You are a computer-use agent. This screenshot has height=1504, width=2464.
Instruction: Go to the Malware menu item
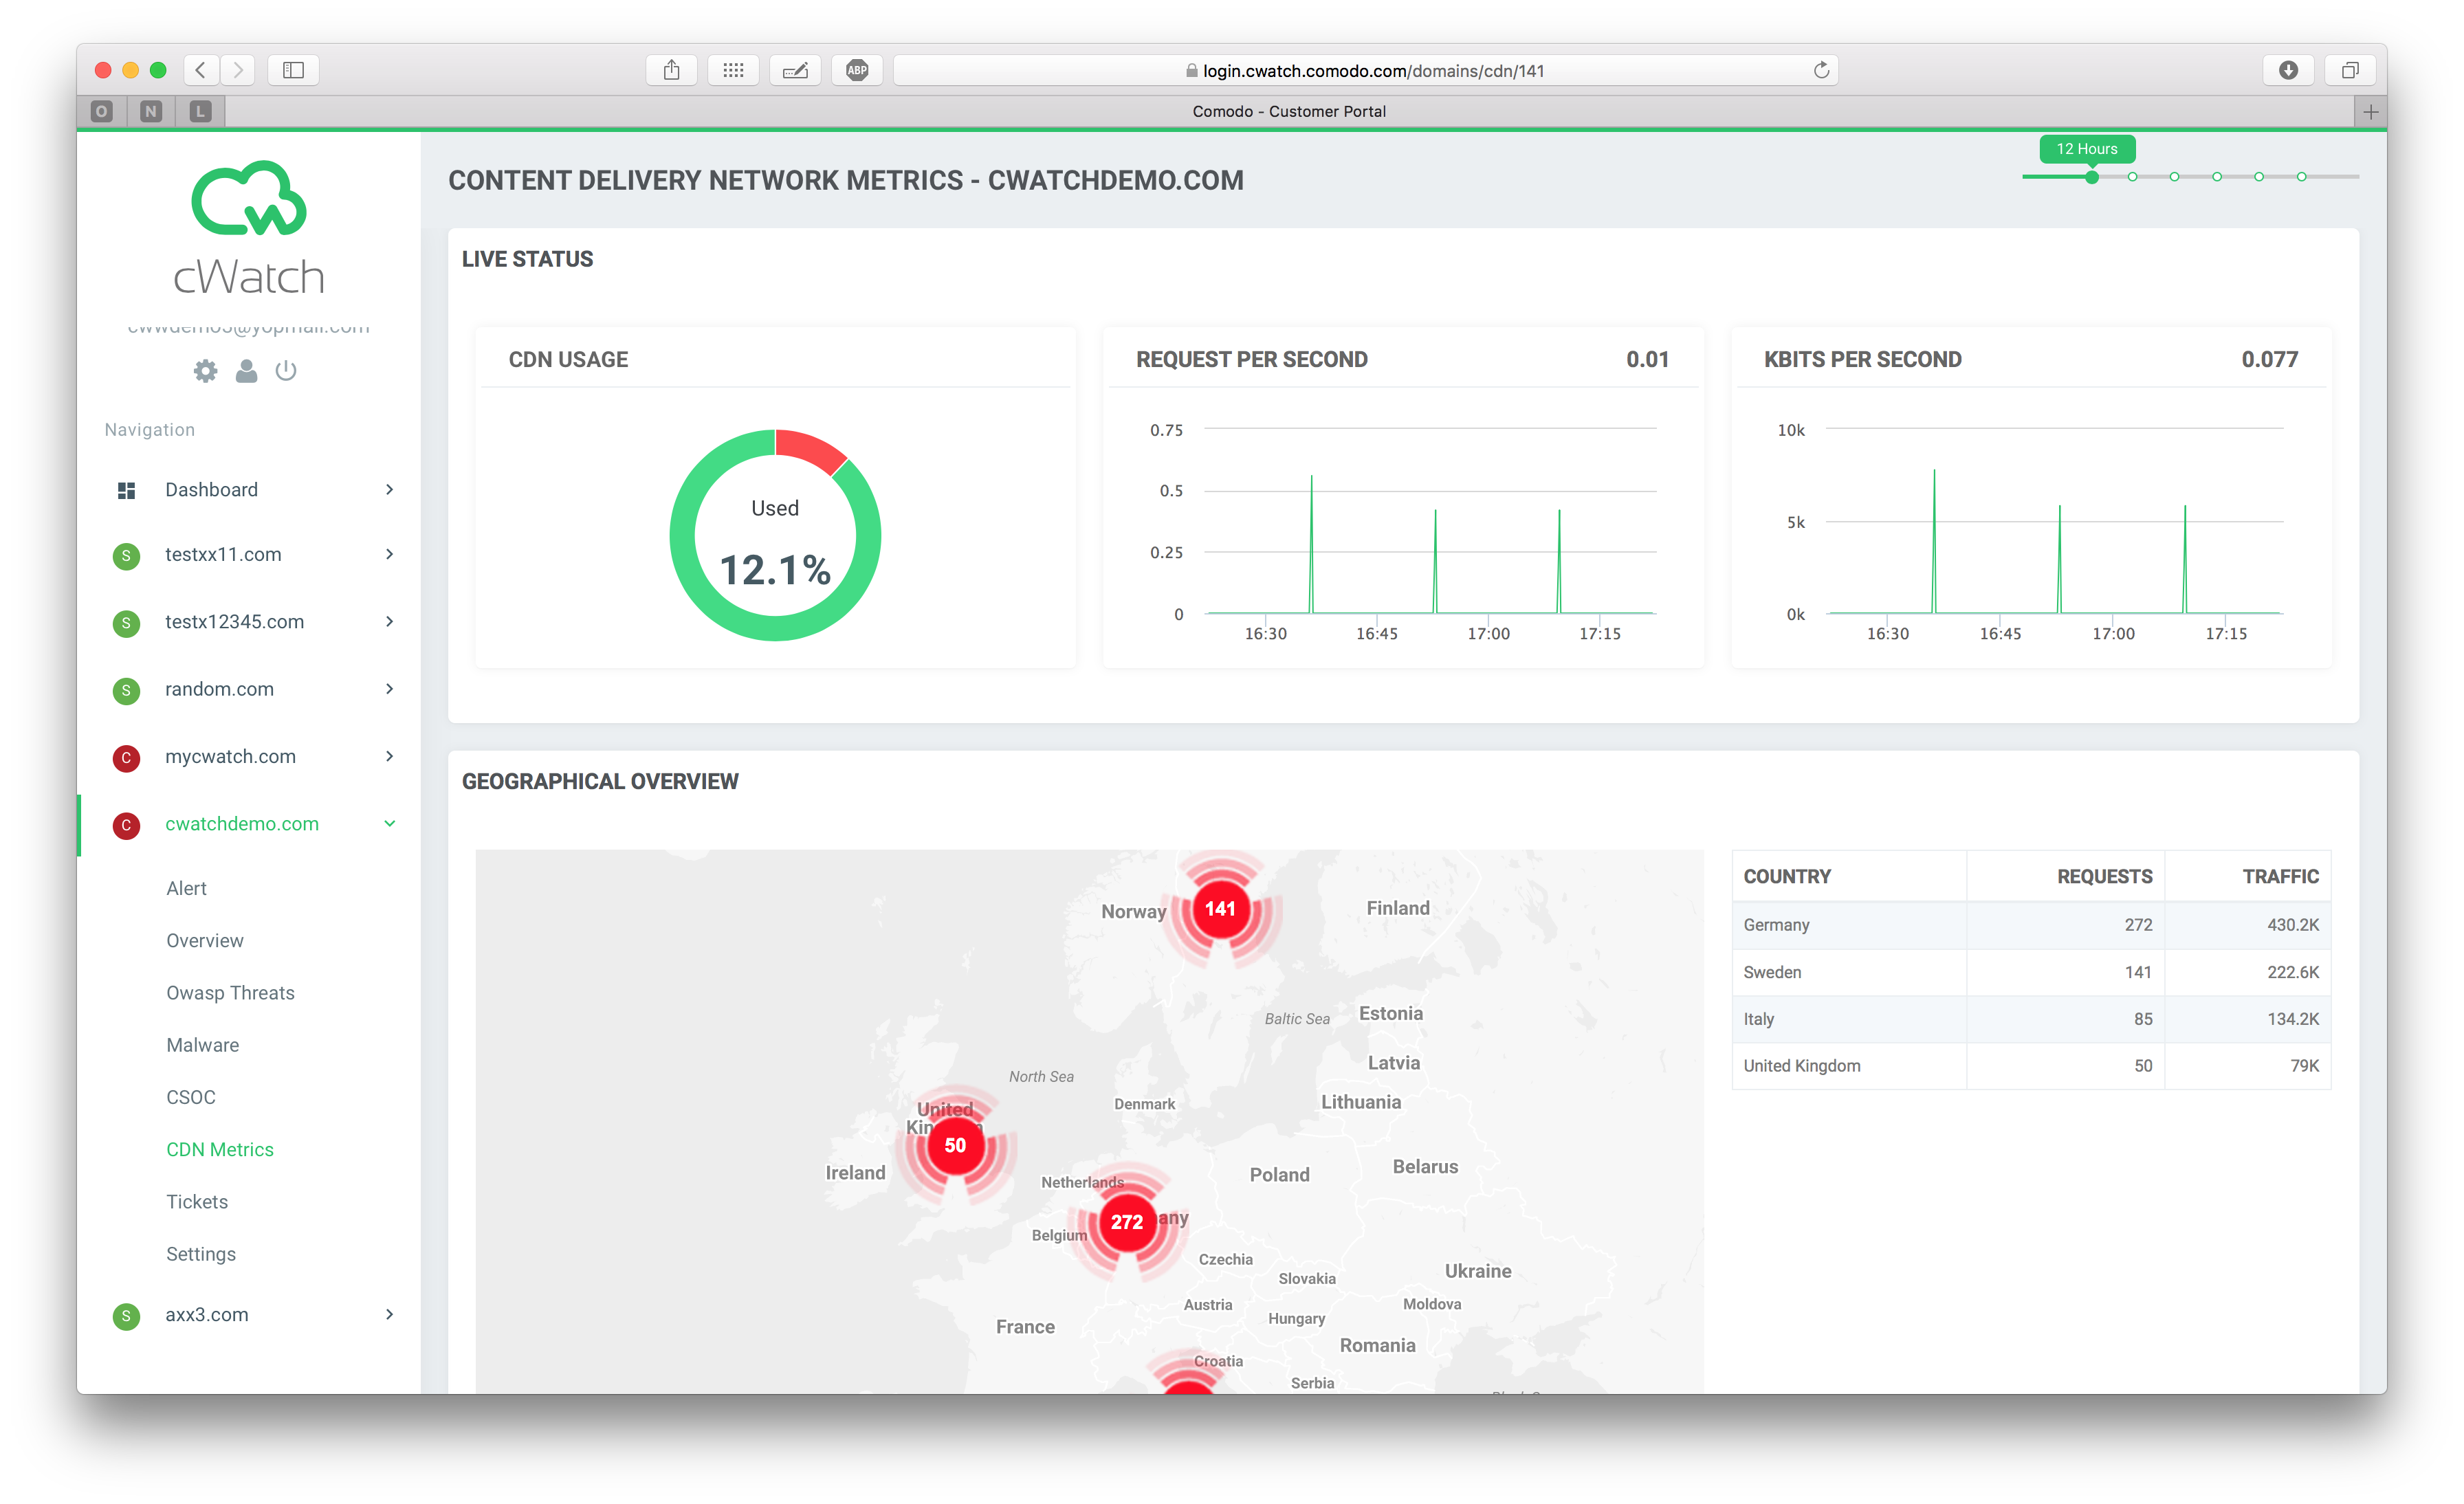point(202,1045)
